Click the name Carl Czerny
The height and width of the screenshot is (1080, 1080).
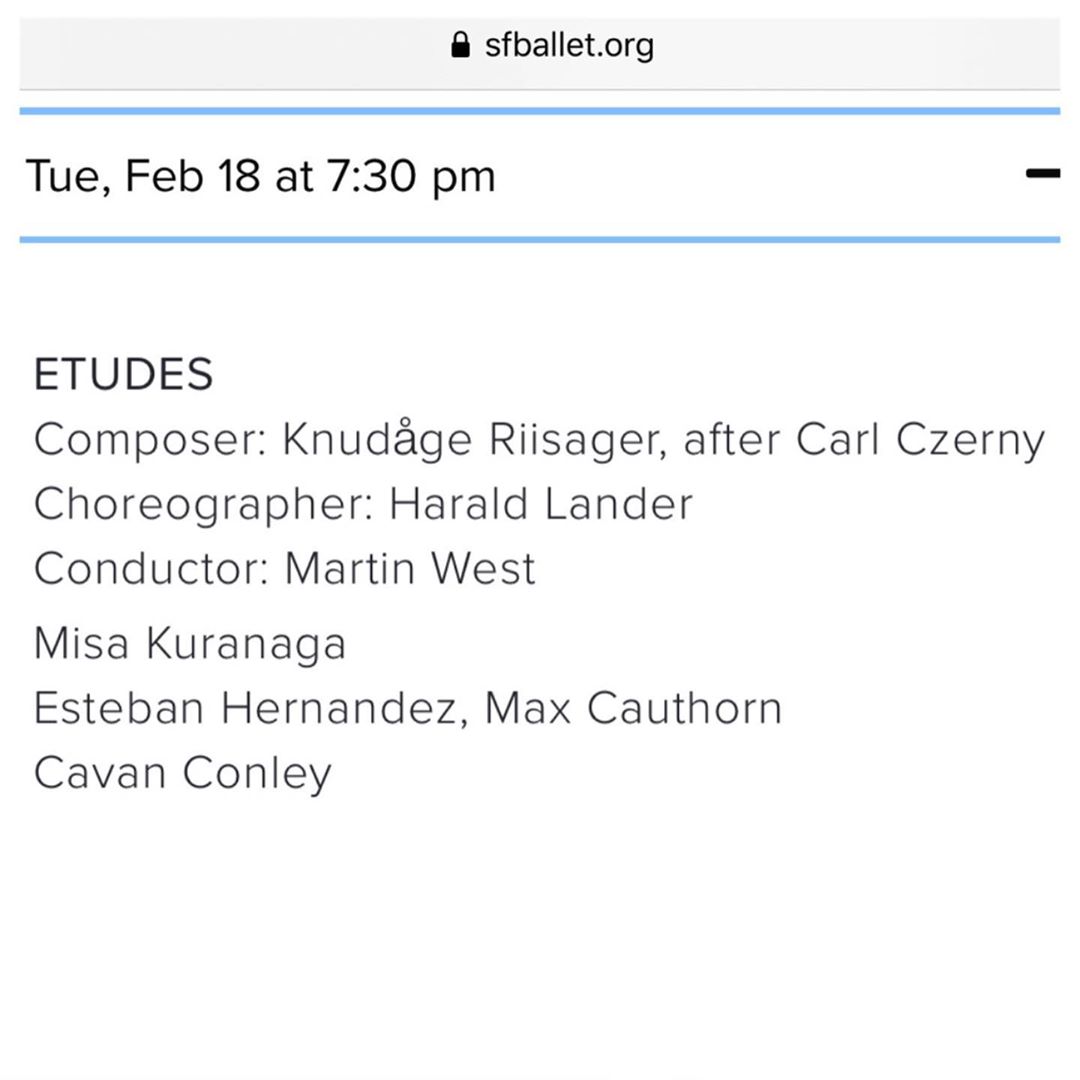pos(920,440)
